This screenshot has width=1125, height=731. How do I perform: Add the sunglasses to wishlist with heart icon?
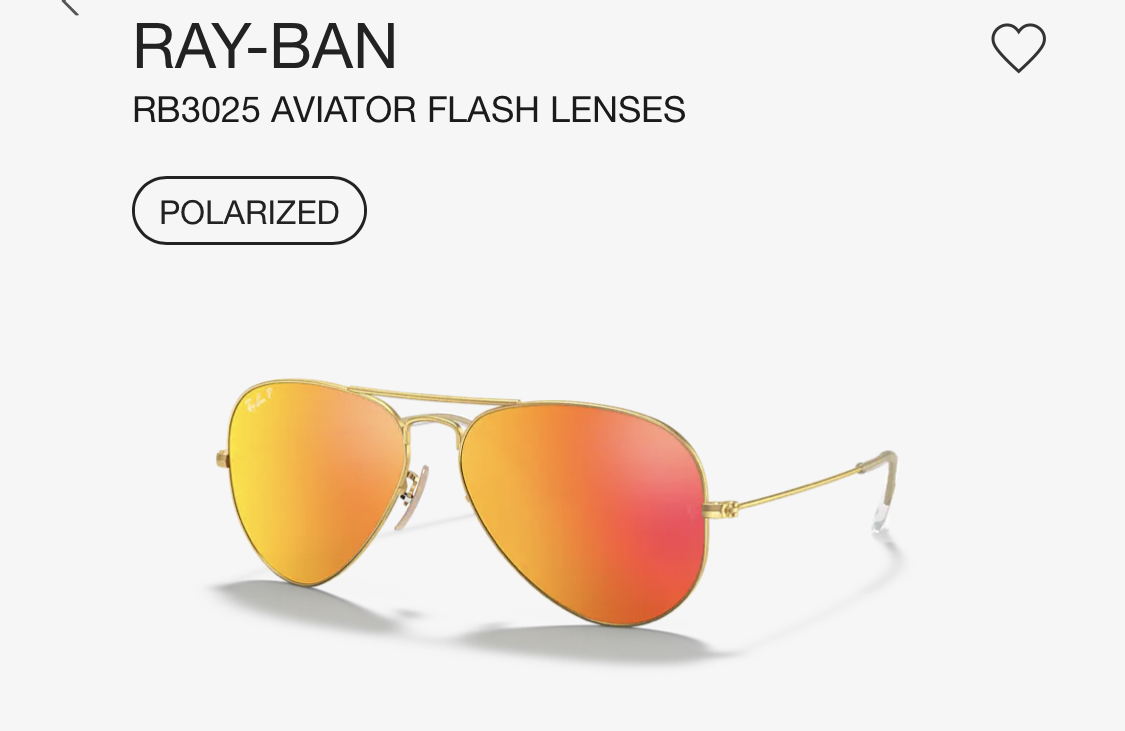1018,47
